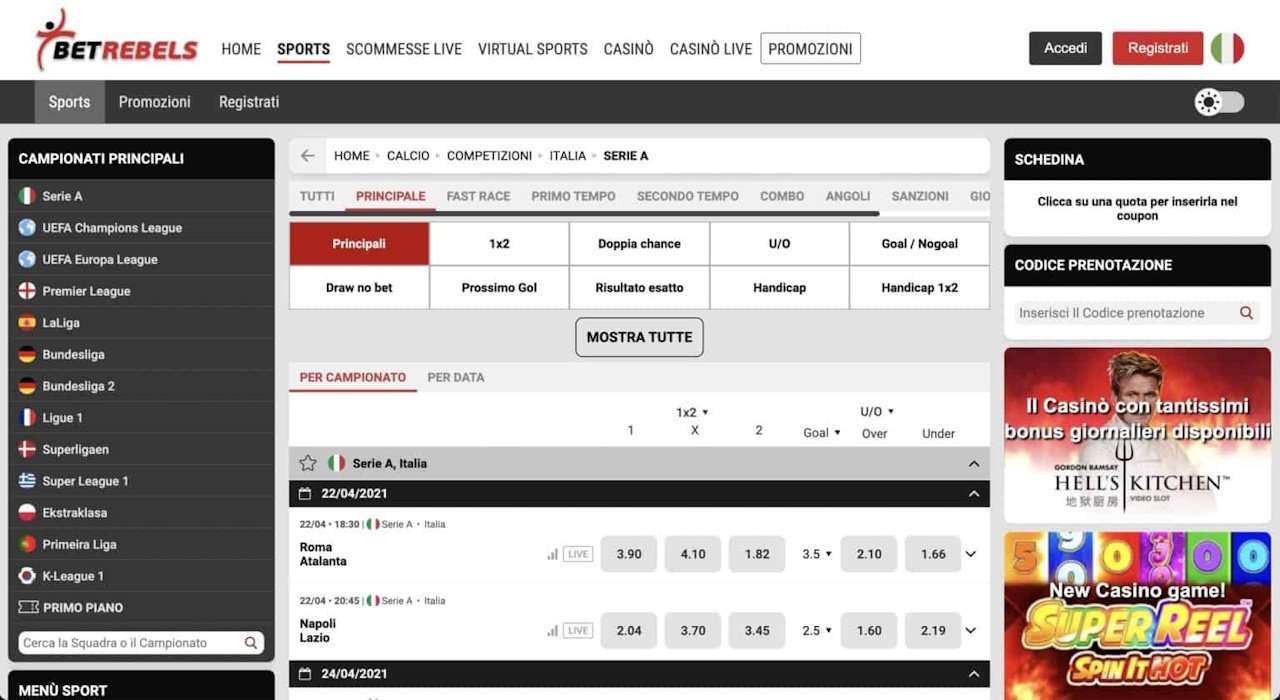This screenshot has width=1280, height=700.
Task: Open the U/O market dropdown in the header
Action: tap(877, 412)
